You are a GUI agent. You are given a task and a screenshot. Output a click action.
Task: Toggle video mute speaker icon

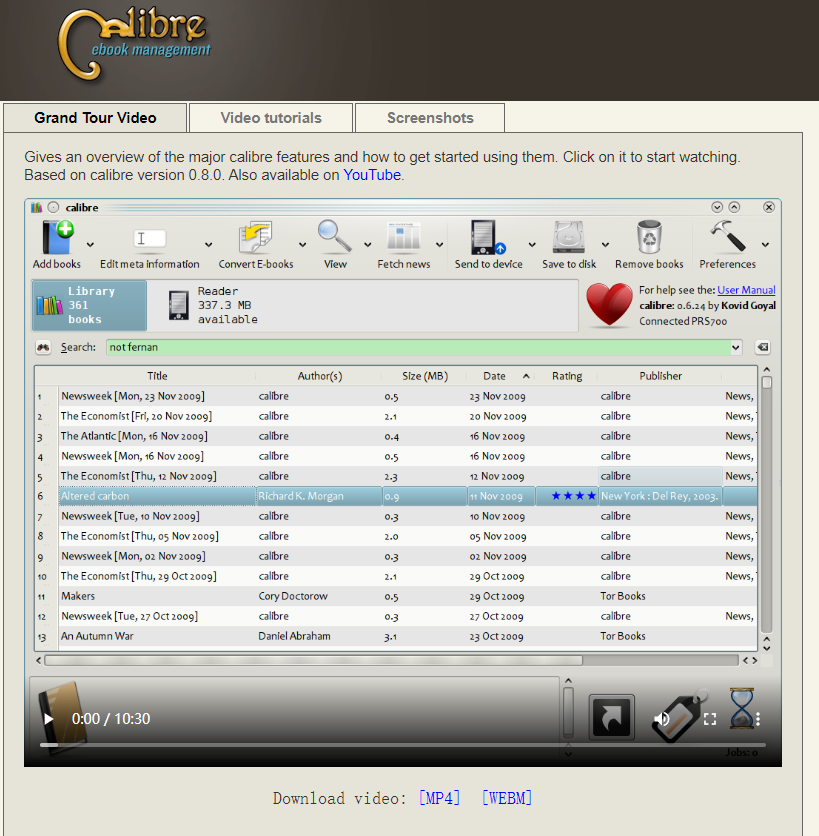click(x=662, y=719)
